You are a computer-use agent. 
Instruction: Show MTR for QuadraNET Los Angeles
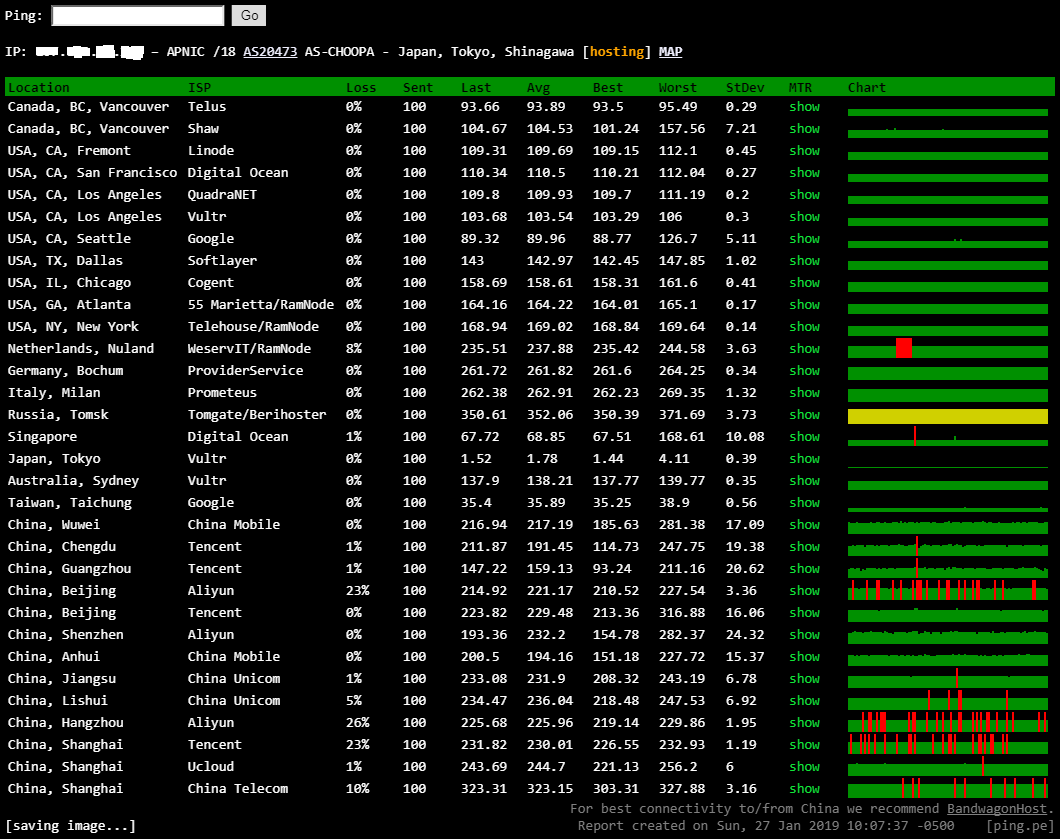coord(804,195)
